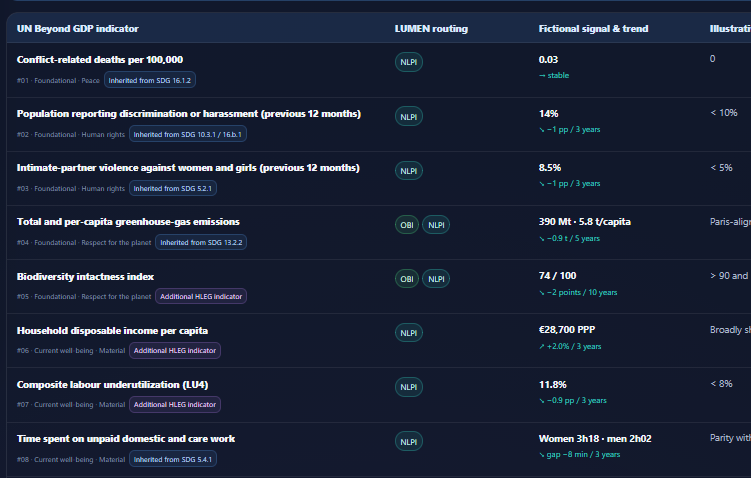Click the '< 10%' target value
The width and height of the screenshot is (751, 478).
click(724, 113)
